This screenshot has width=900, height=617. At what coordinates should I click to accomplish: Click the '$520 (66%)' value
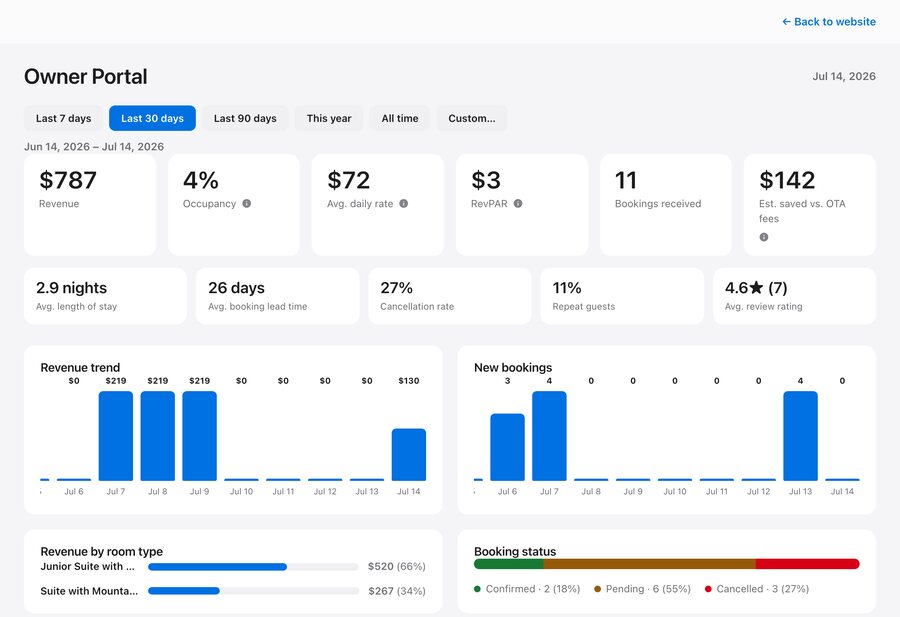(x=397, y=566)
